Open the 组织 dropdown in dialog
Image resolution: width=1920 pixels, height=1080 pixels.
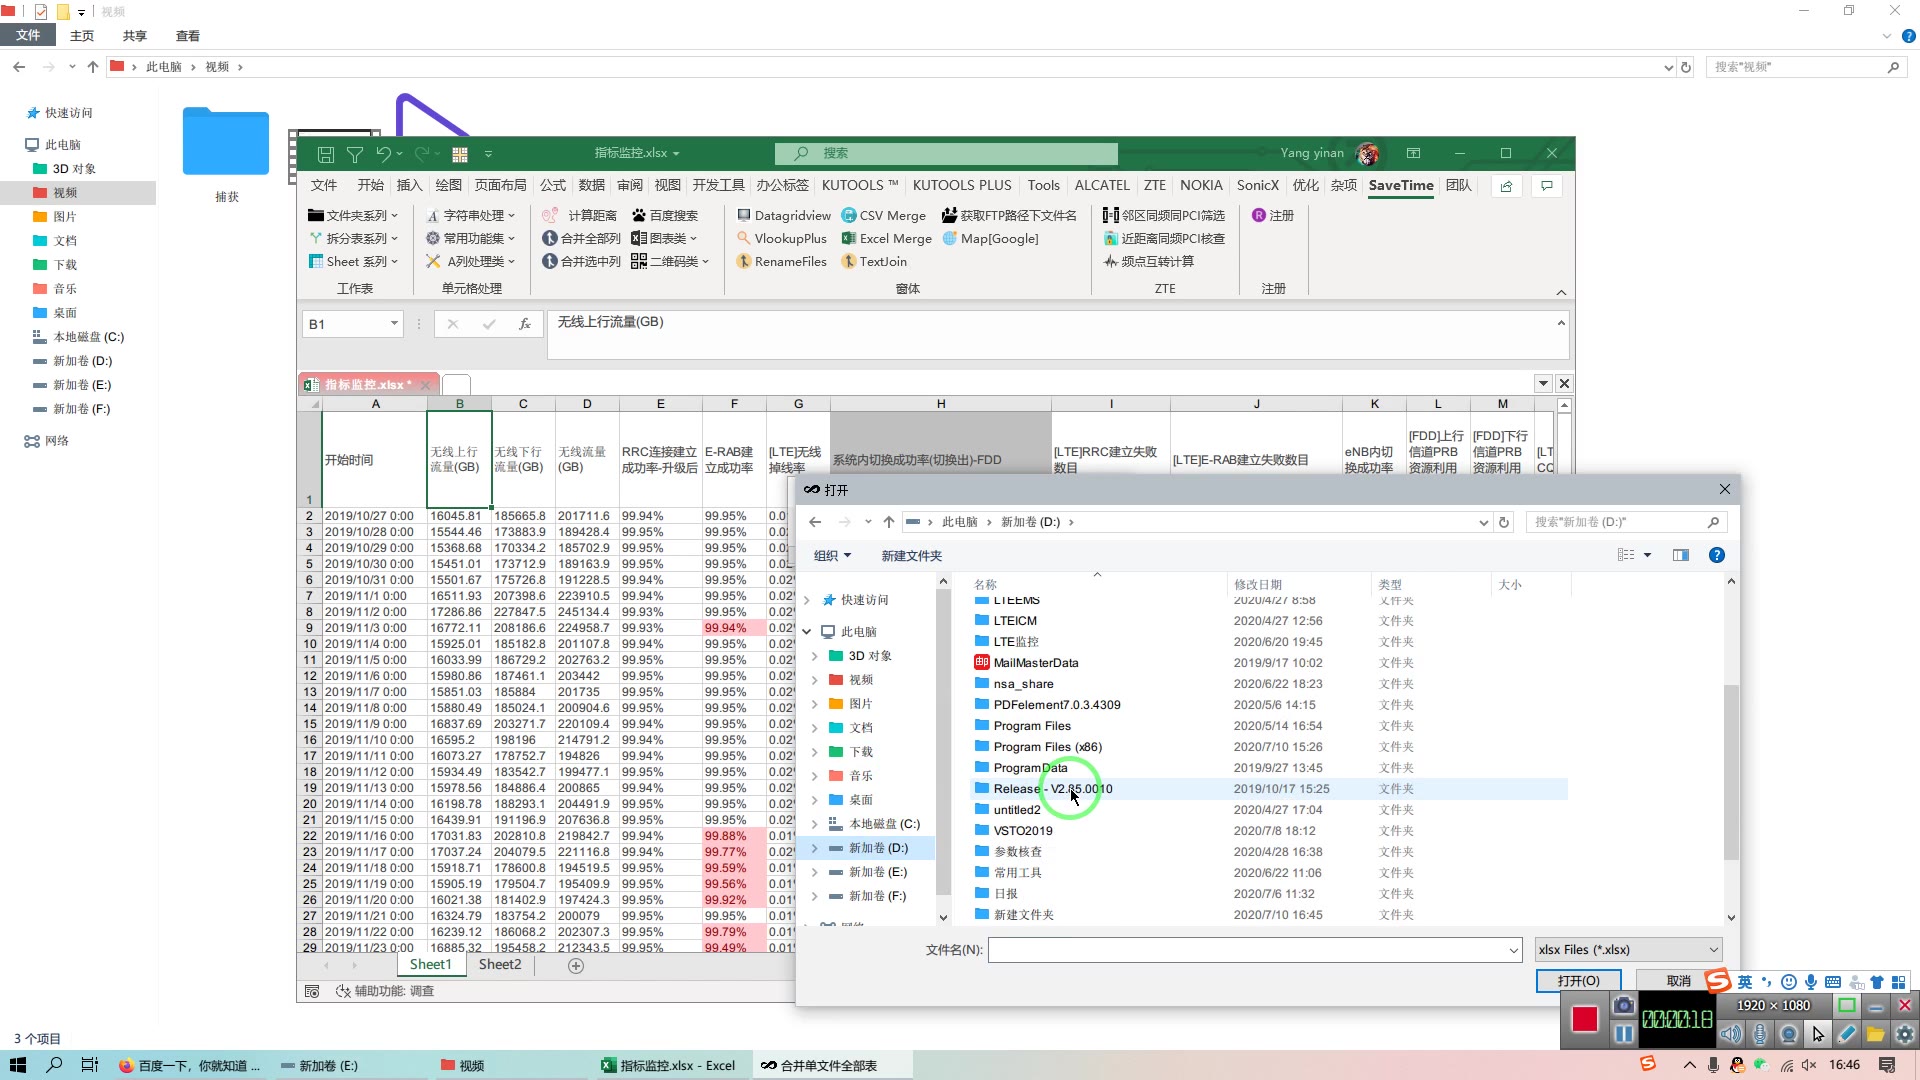(x=832, y=555)
